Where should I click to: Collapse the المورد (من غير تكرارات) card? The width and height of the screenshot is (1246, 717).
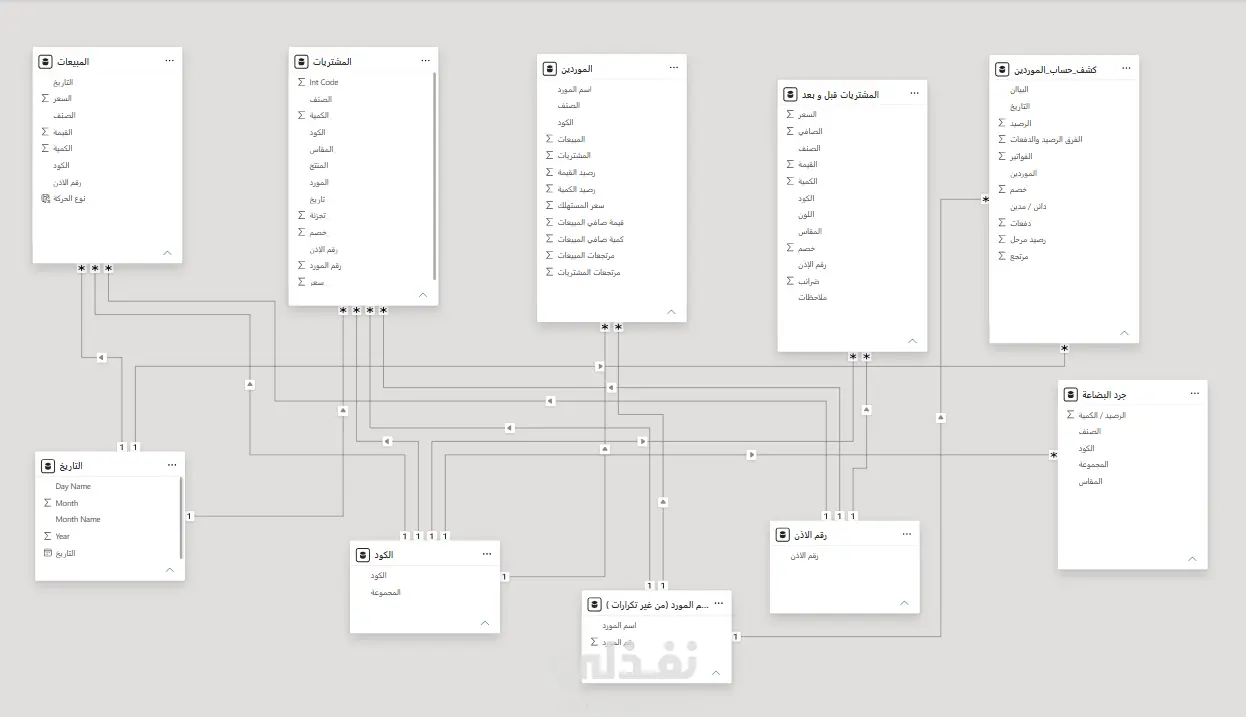(x=716, y=674)
